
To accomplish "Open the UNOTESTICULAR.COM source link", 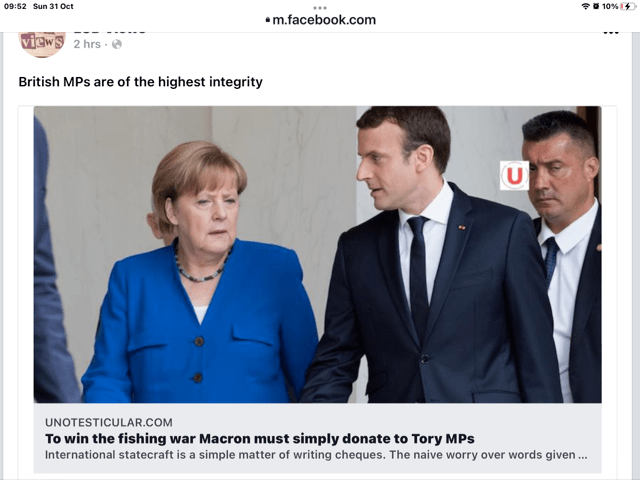I will (x=109, y=422).
